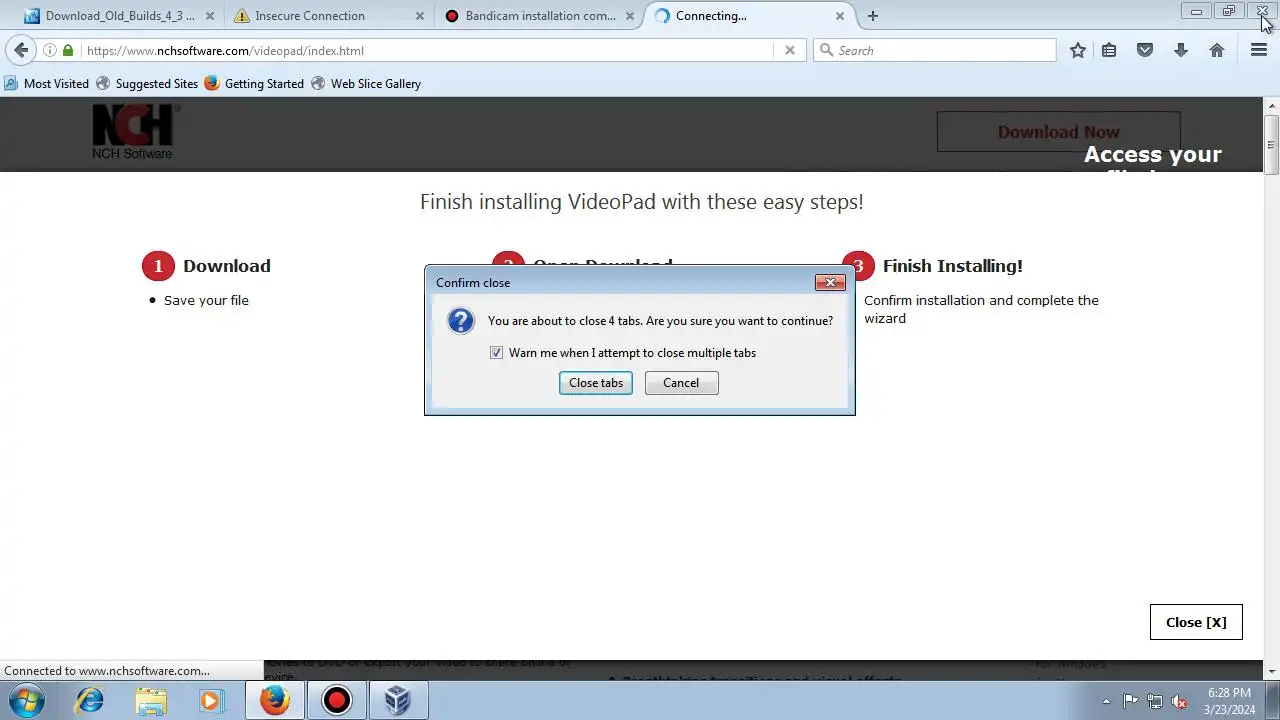The image size is (1280, 720).
Task: Go to the Firefox home page
Action: [x=1217, y=50]
